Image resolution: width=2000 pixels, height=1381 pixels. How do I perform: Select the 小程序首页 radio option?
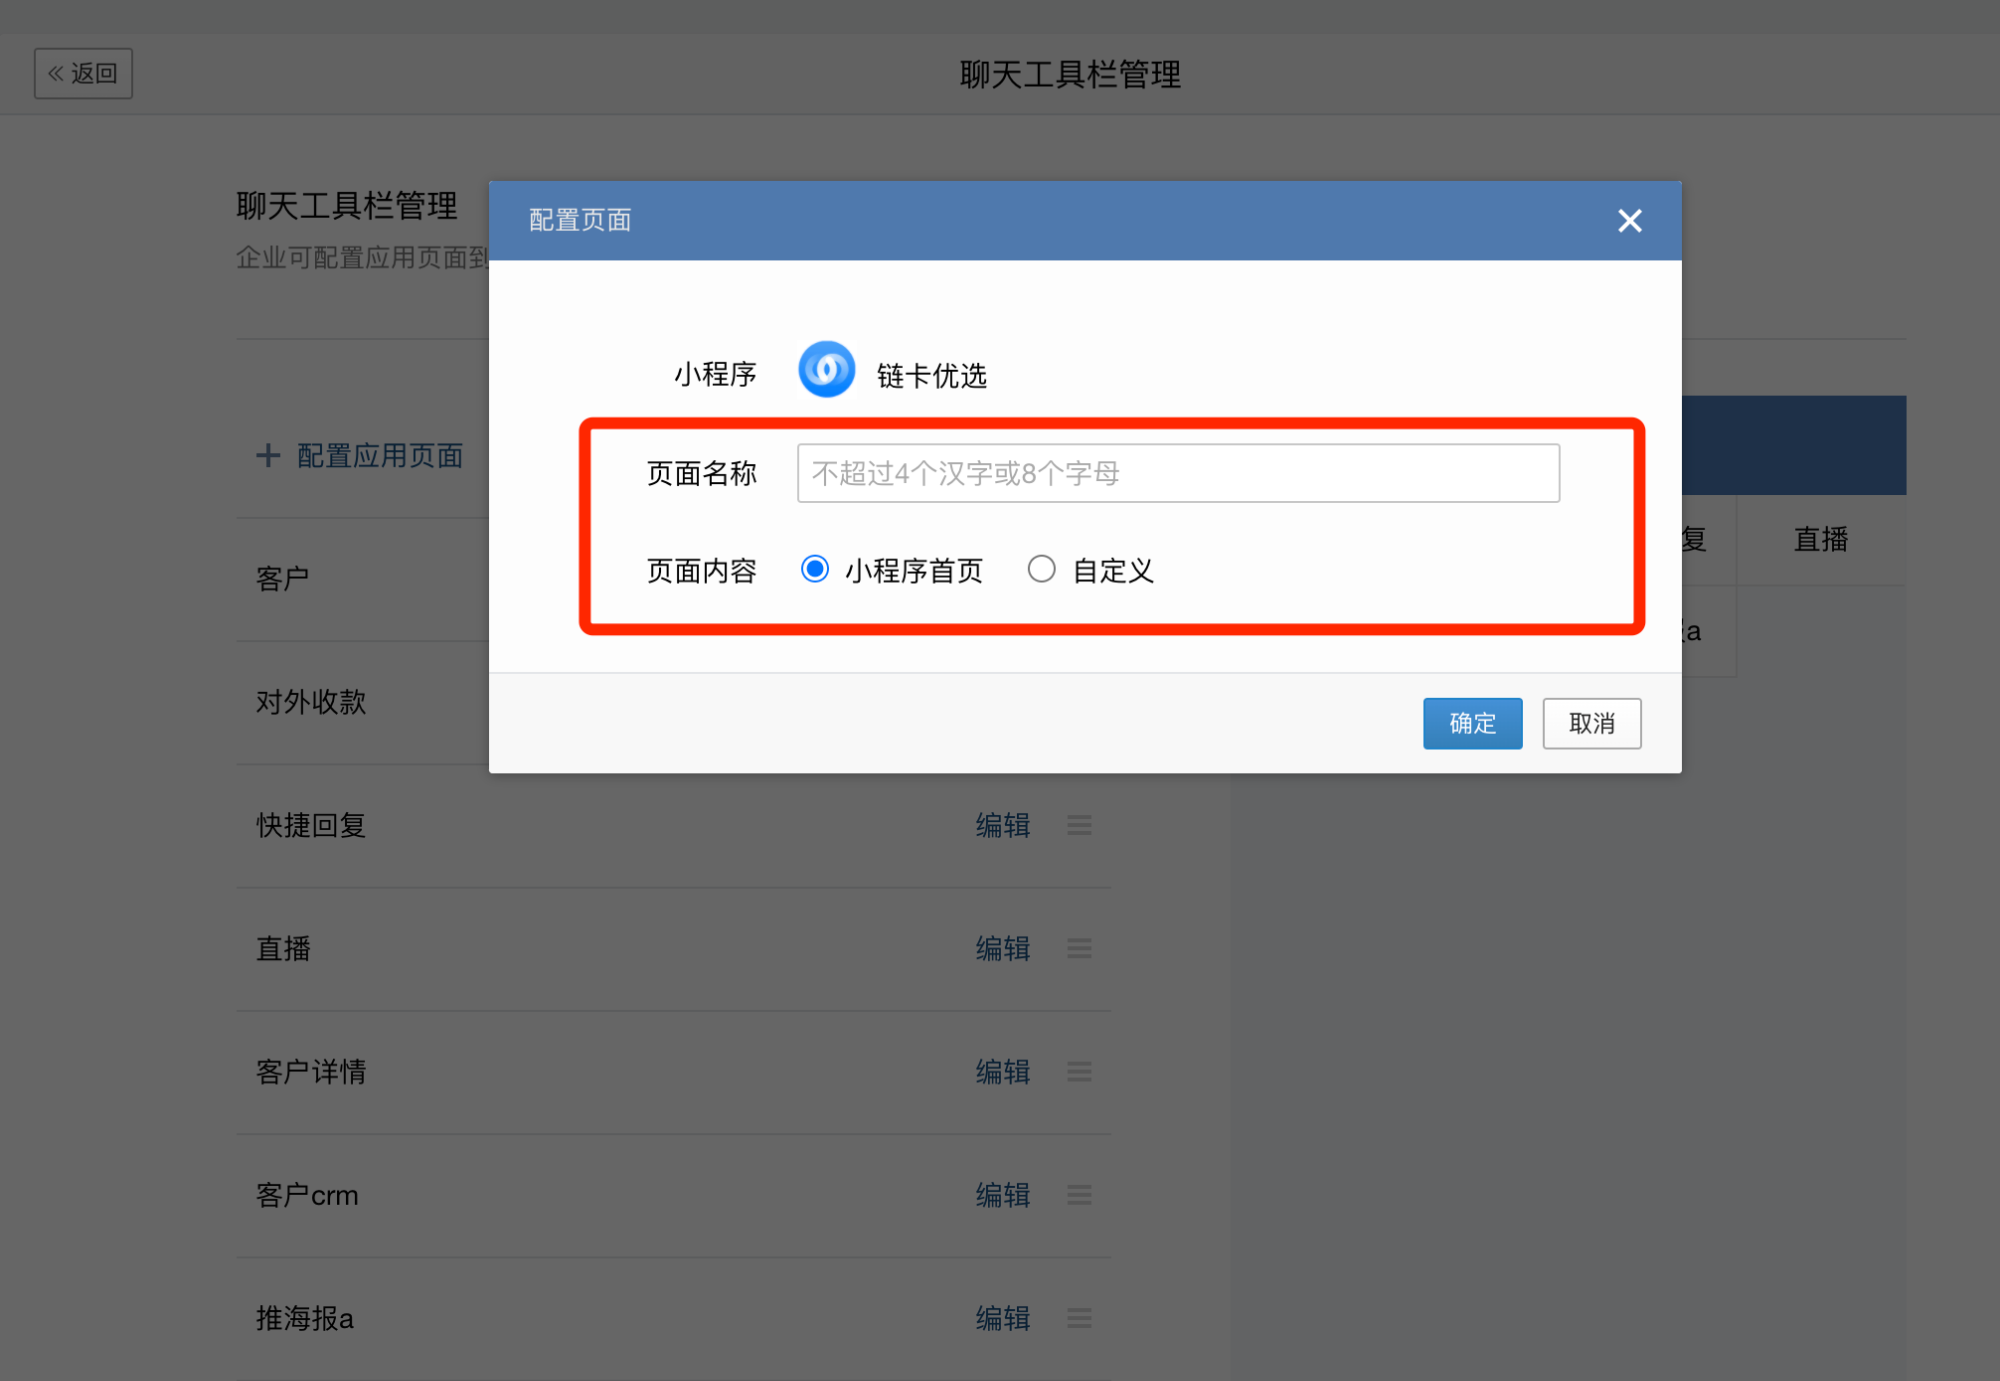click(x=815, y=569)
